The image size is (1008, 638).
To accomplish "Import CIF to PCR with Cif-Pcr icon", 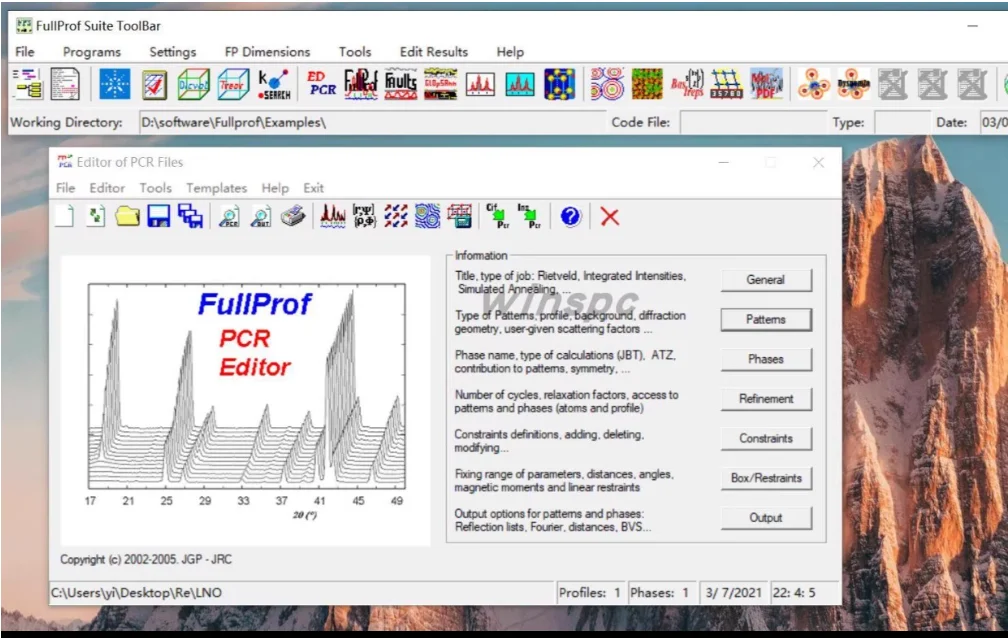I will tap(498, 216).
